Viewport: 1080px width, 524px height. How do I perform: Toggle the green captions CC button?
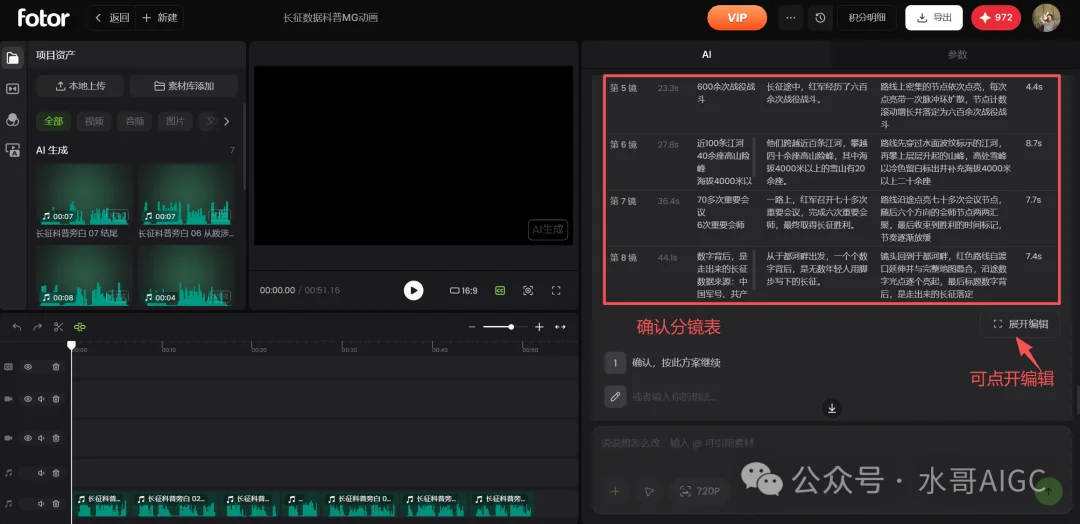[x=500, y=291]
